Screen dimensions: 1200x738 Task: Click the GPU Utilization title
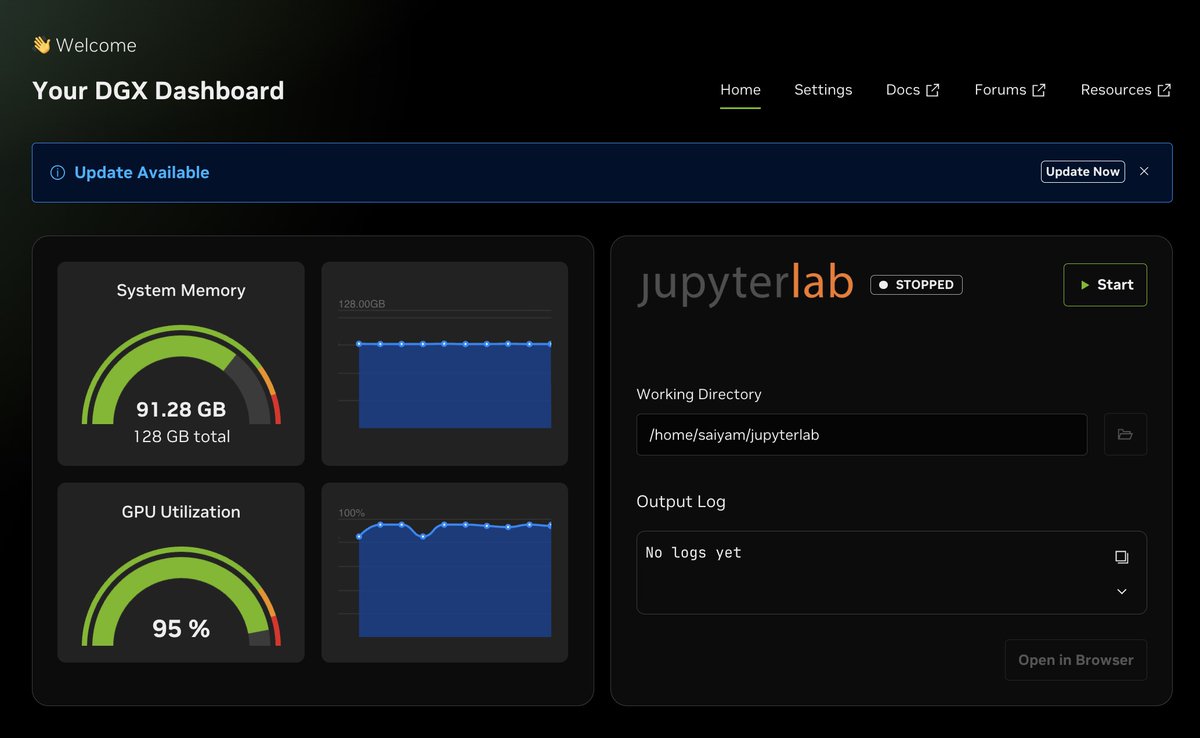181,512
